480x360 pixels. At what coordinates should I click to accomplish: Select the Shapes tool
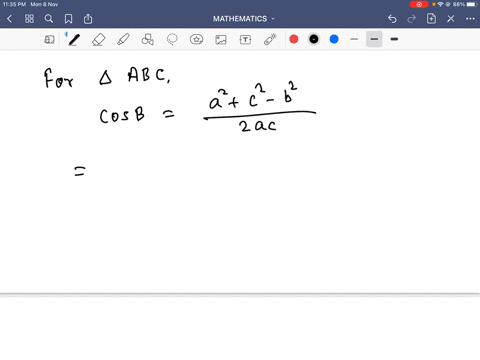[x=148, y=40]
